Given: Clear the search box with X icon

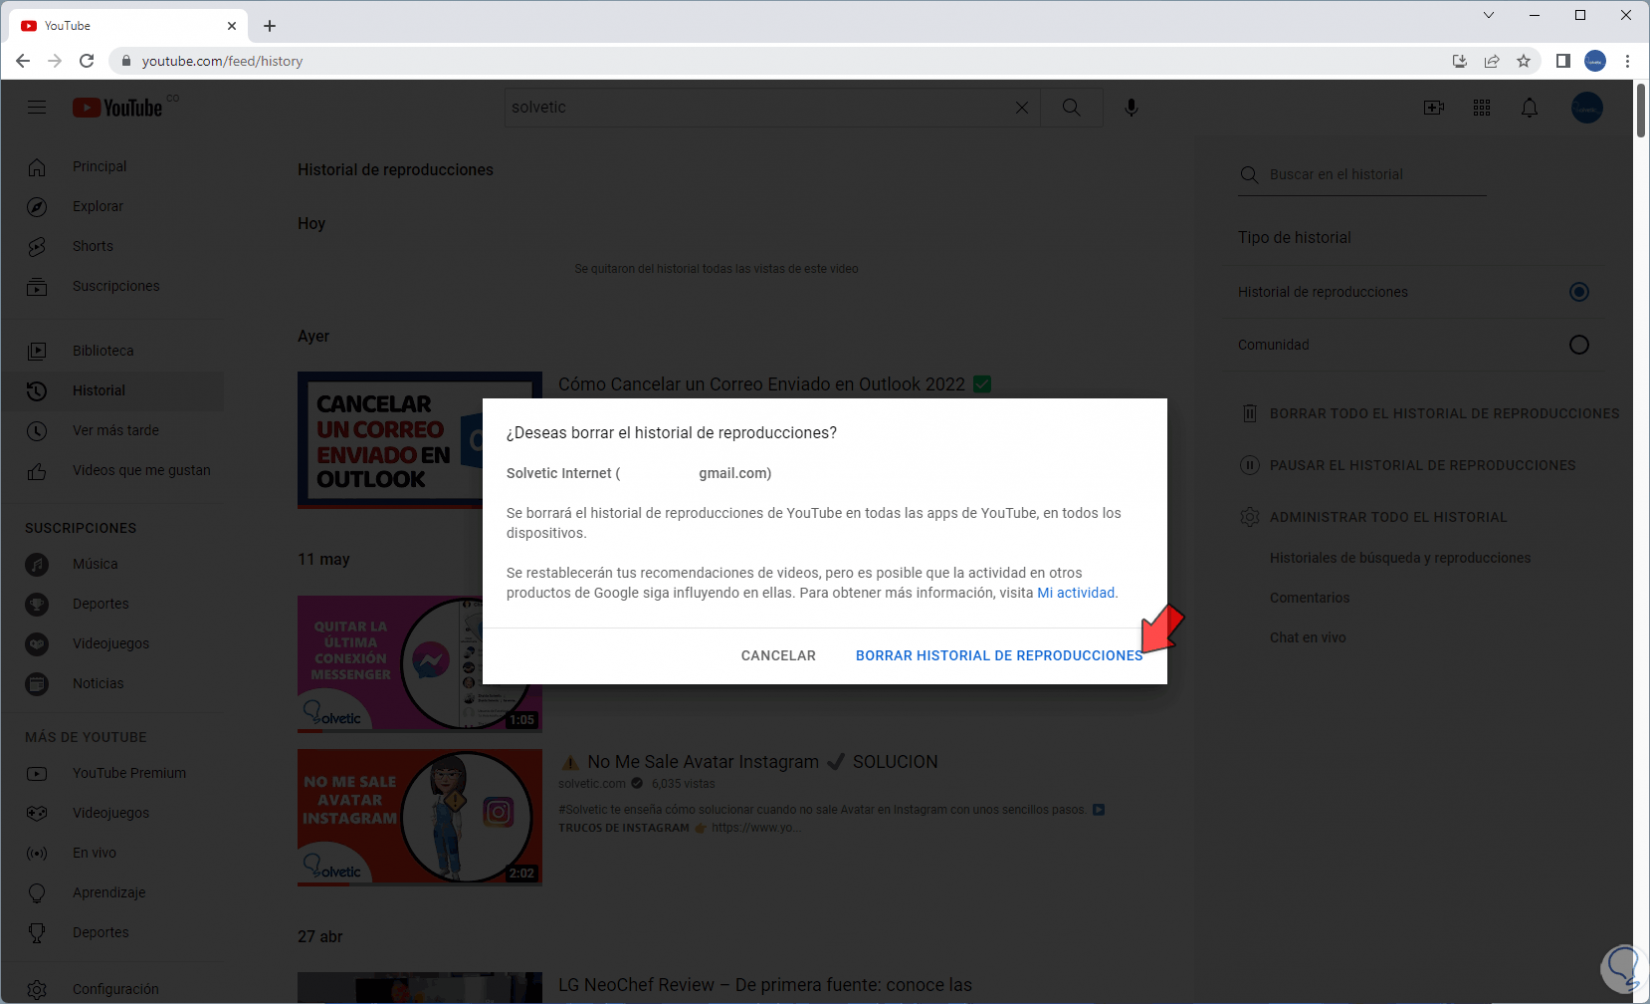Looking at the screenshot, I should [x=1022, y=107].
